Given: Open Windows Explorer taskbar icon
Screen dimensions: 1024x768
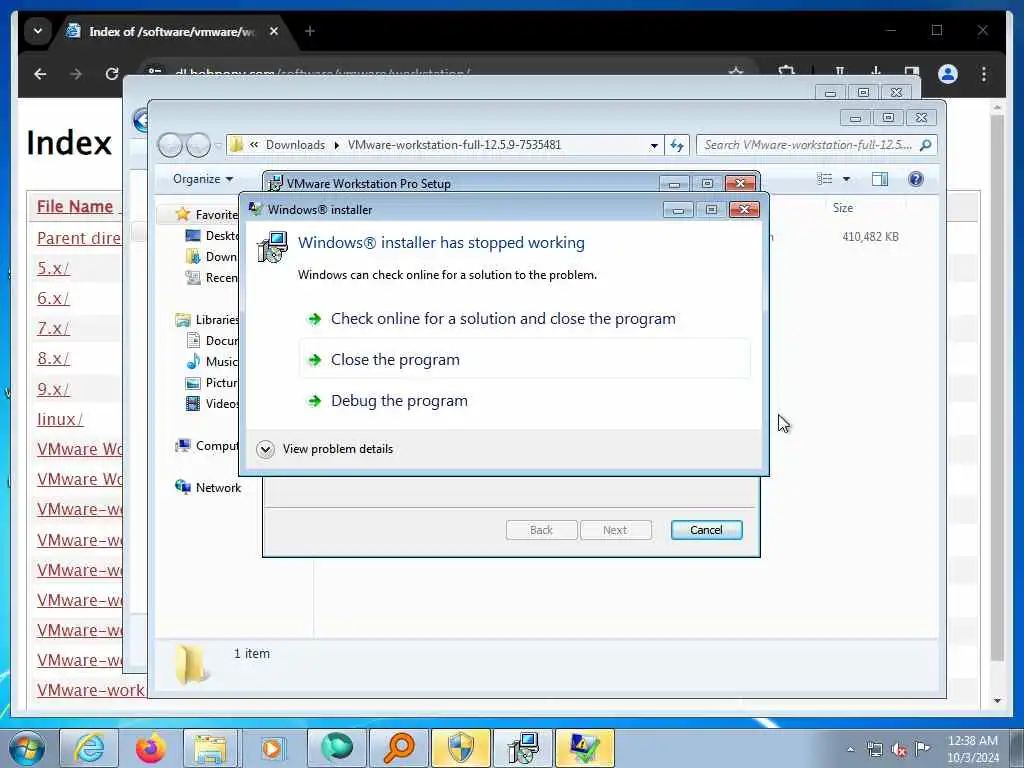Looking at the screenshot, I should tap(210, 748).
